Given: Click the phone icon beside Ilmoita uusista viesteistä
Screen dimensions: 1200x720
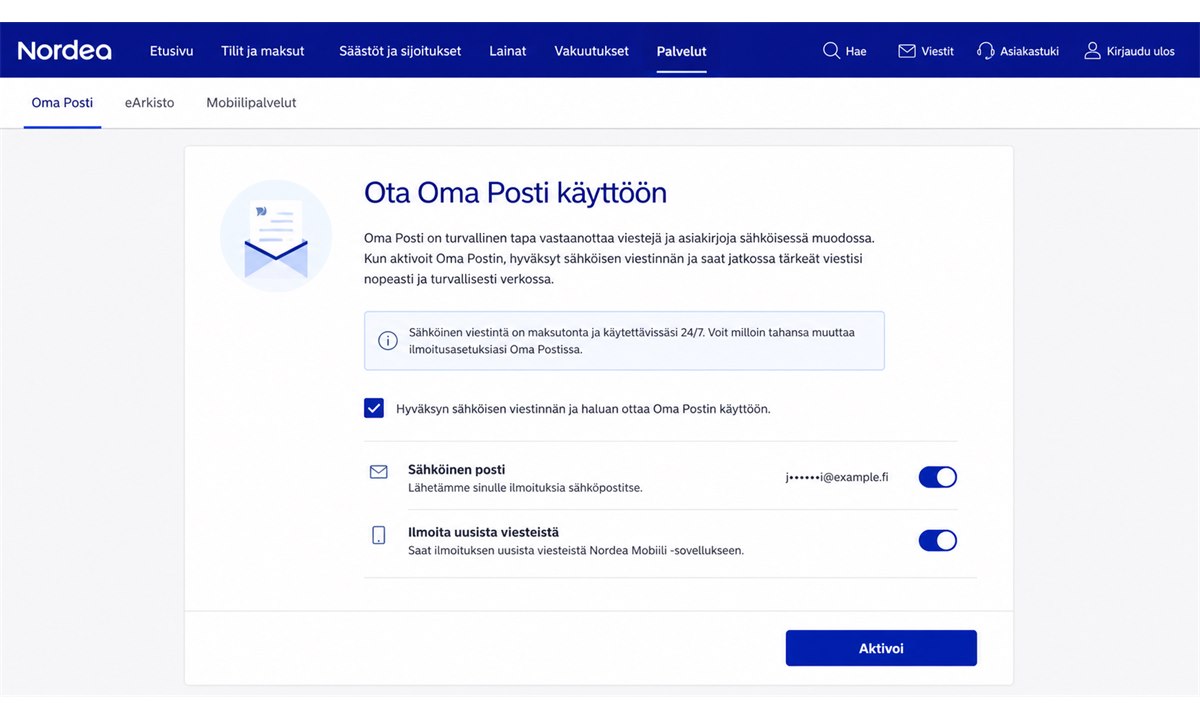Looking at the screenshot, I should (x=378, y=535).
